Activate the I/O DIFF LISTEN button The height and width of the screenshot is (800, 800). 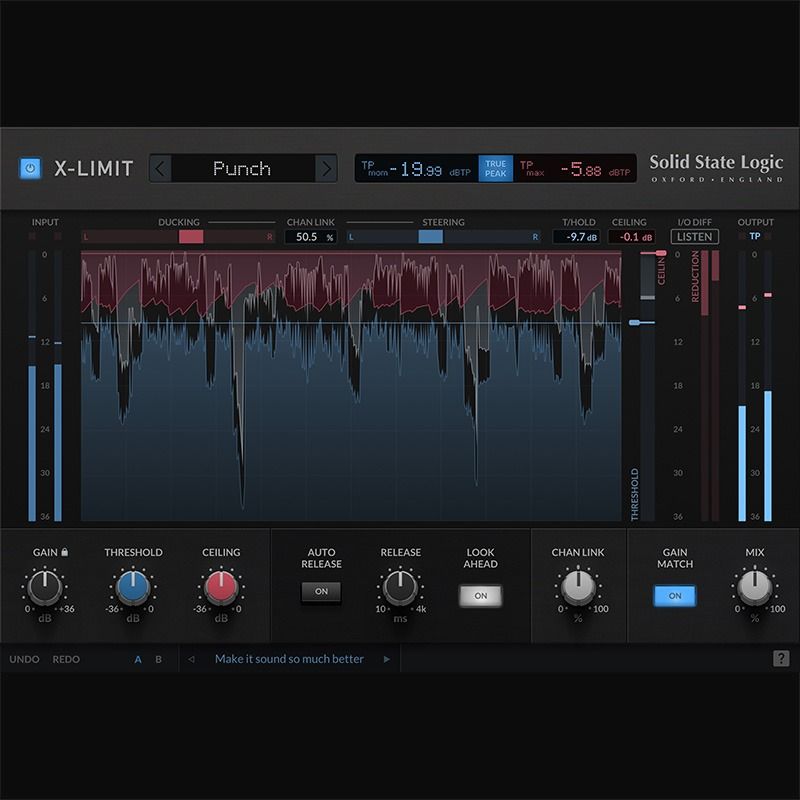coord(693,237)
